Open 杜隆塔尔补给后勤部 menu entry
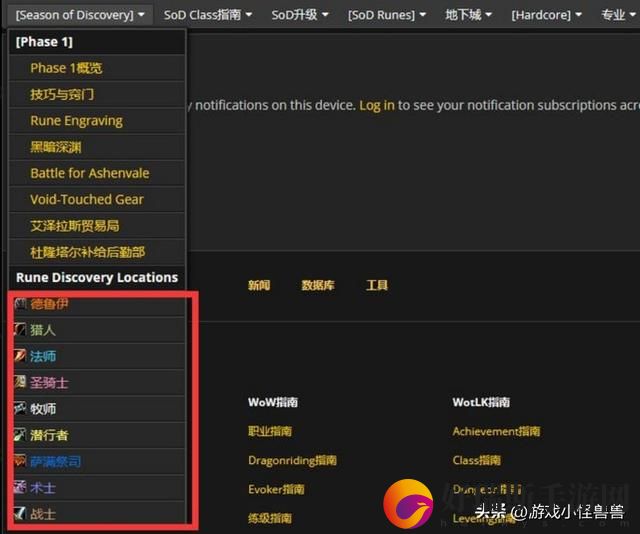Viewport: 640px width, 534px height. (97, 252)
